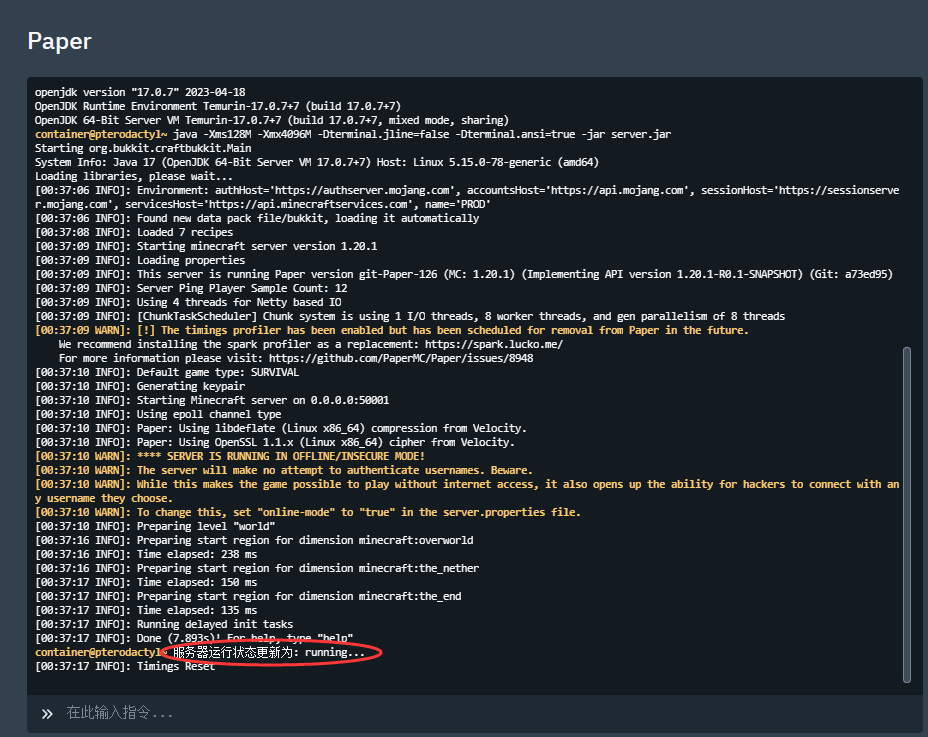Click the OFFLINE/INSECURE MODE warning line
Viewport: 928px width, 737px height.
(x=230, y=456)
